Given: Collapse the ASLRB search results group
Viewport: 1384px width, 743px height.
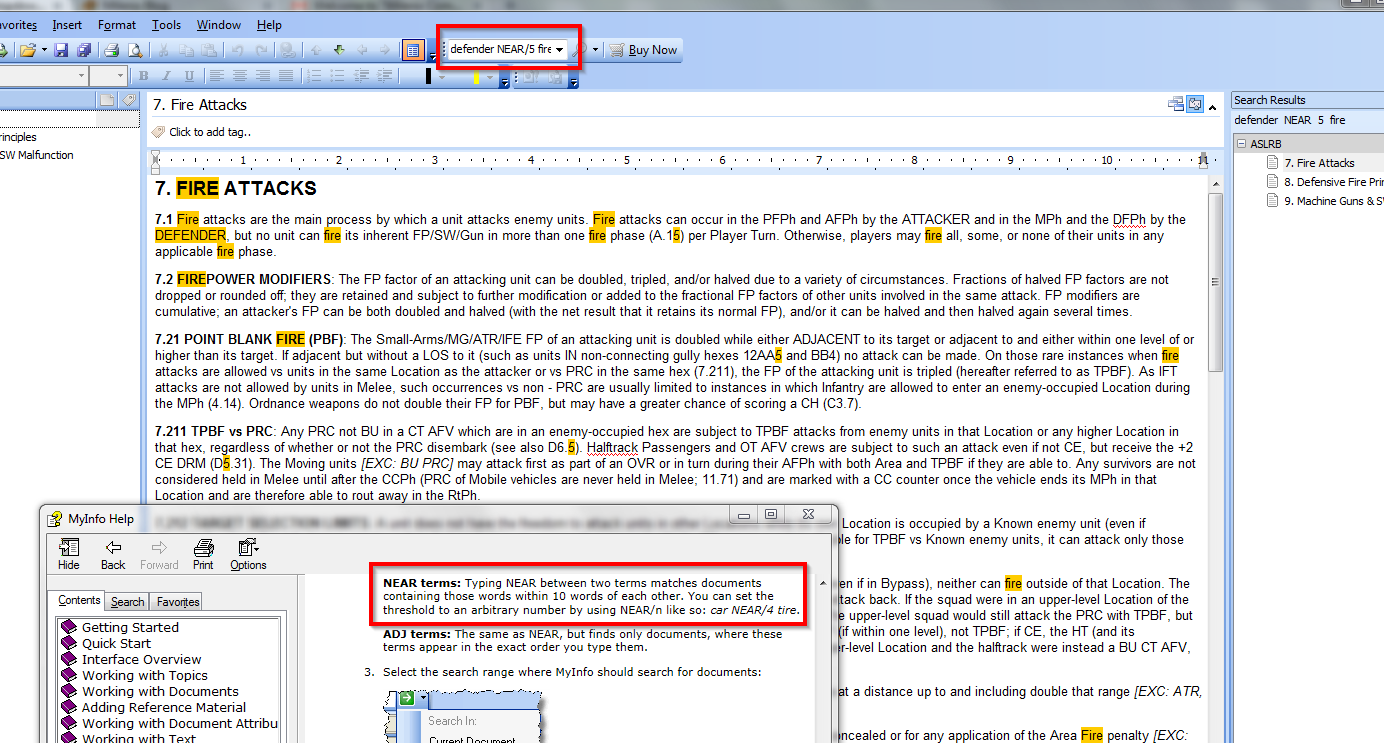Looking at the screenshot, I should point(1241,144).
